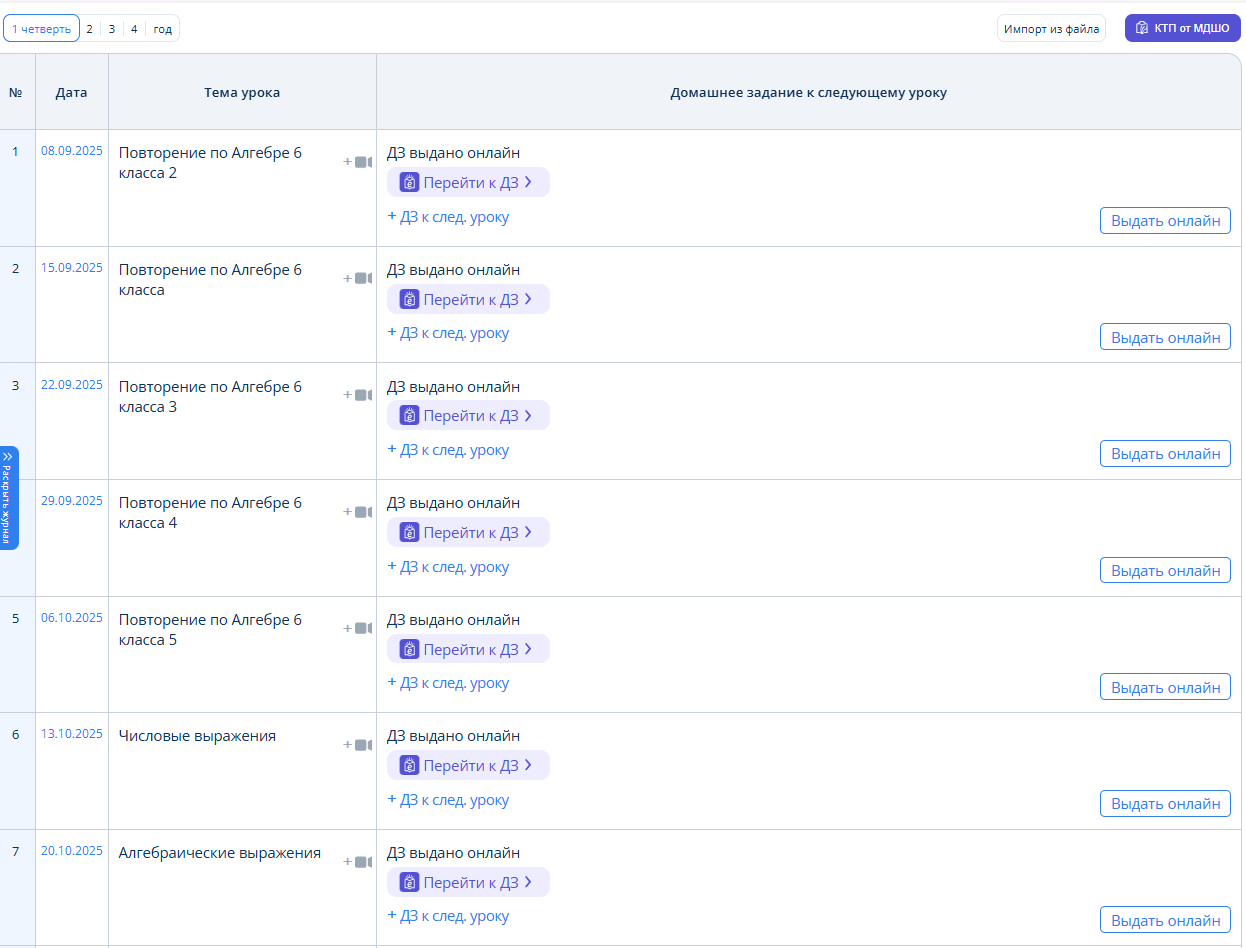Image resolution: width=1246 pixels, height=948 pixels.
Task: Click video icon next to Числовые выражения
Action: 358,745
